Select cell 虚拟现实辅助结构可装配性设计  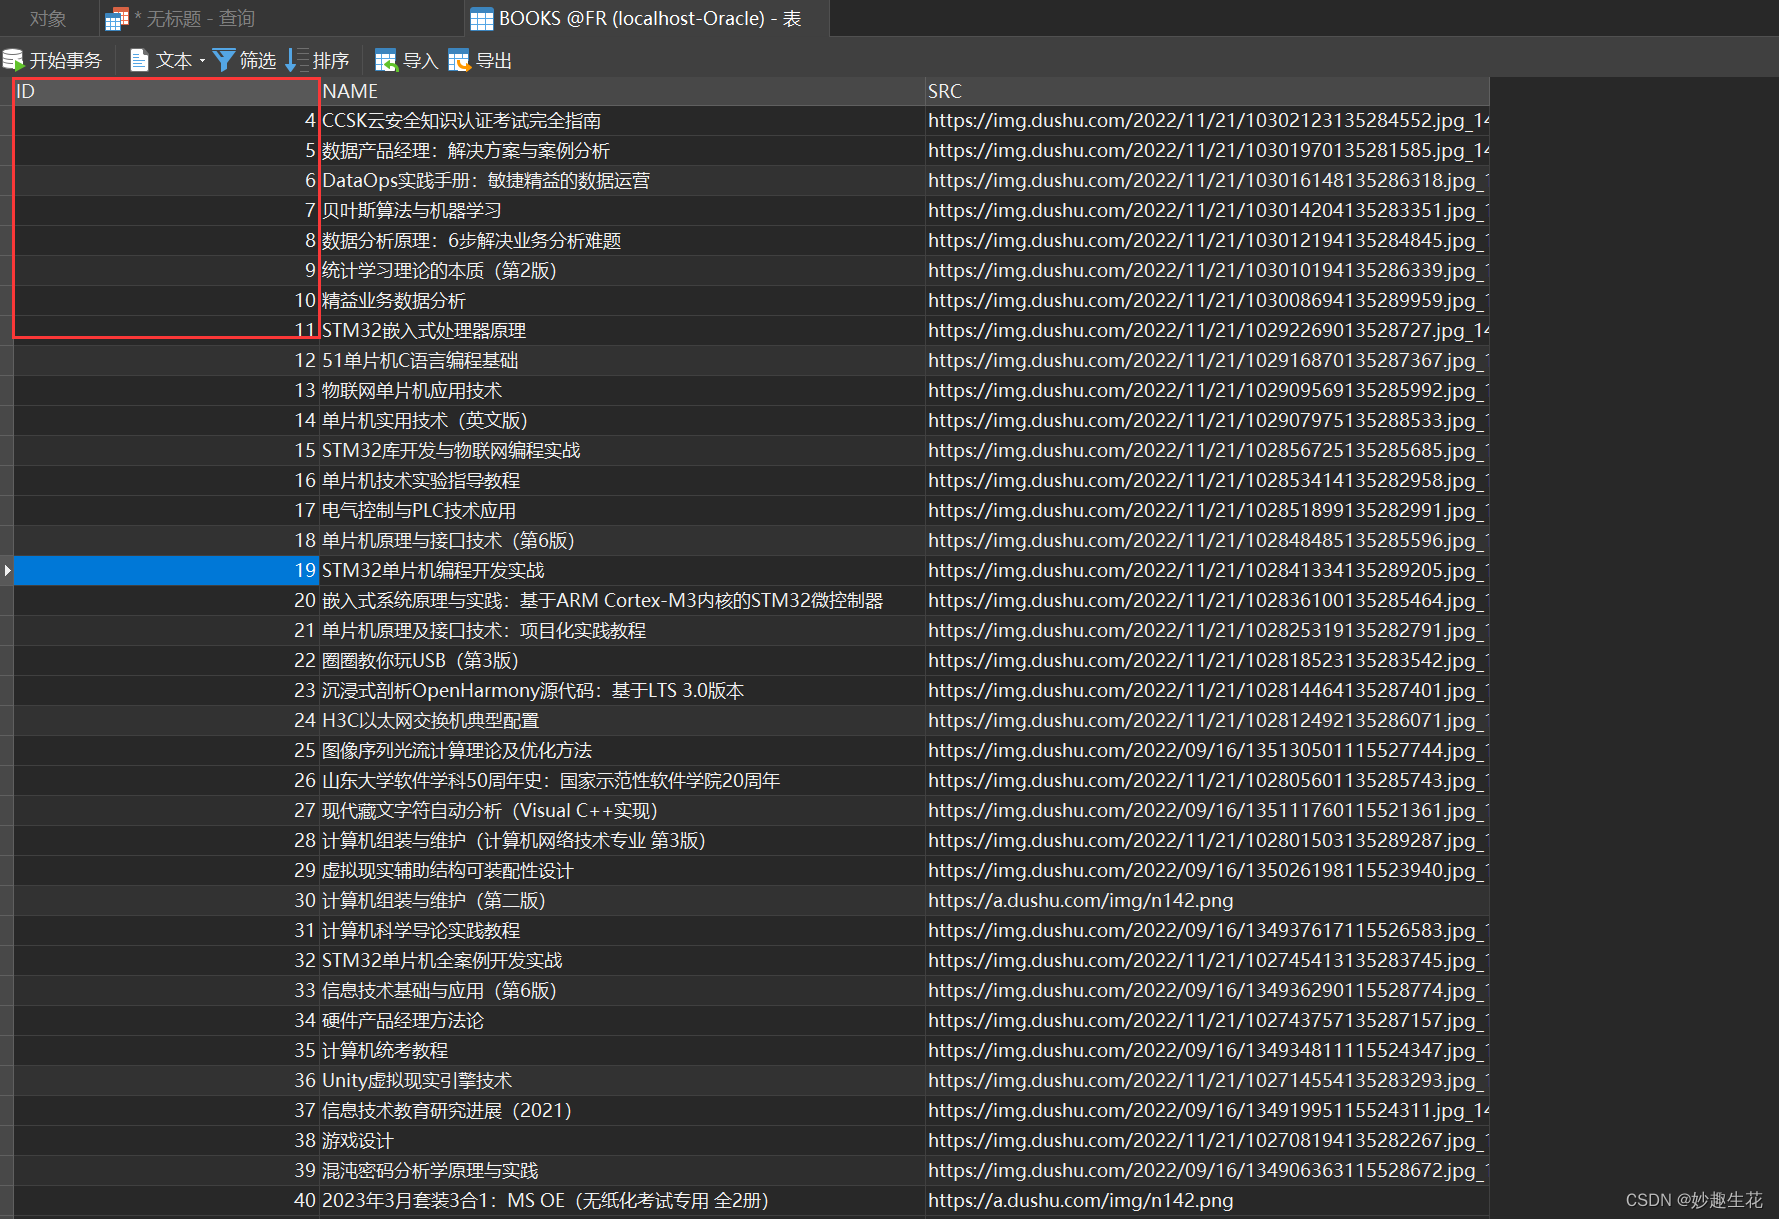(x=622, y=870)
